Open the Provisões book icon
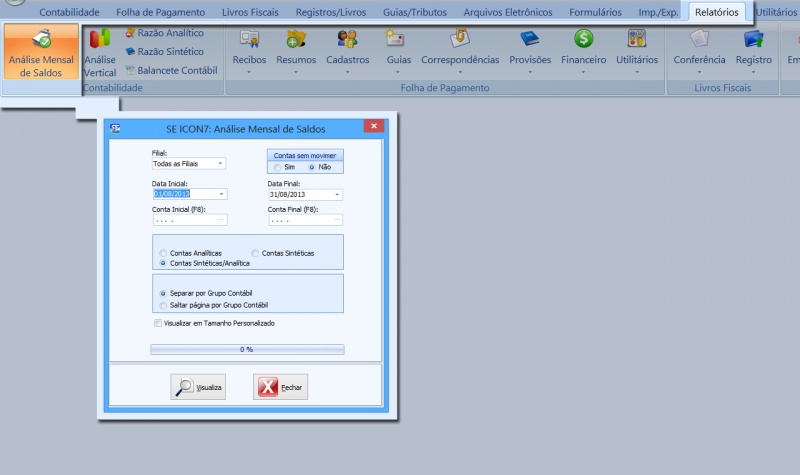The width and height of the screenshot is (800, 475). coord(530,40)
